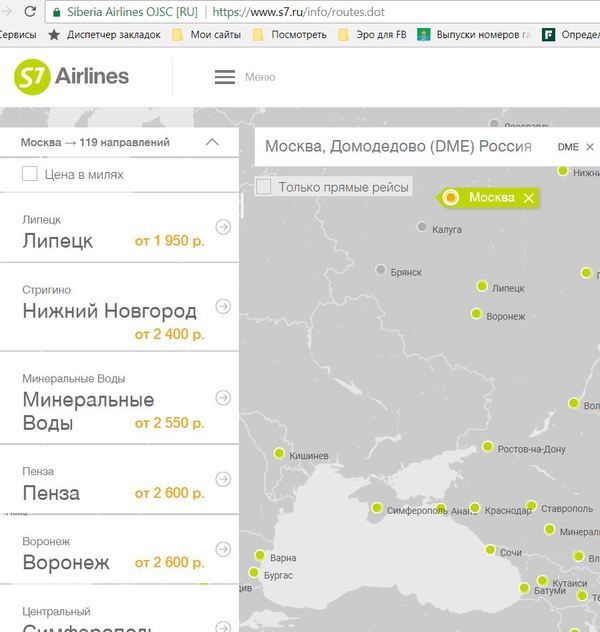Toggle Только прямые рейсы checkbox
Viewport: 600px width, 632px height.
coord(264,187)
